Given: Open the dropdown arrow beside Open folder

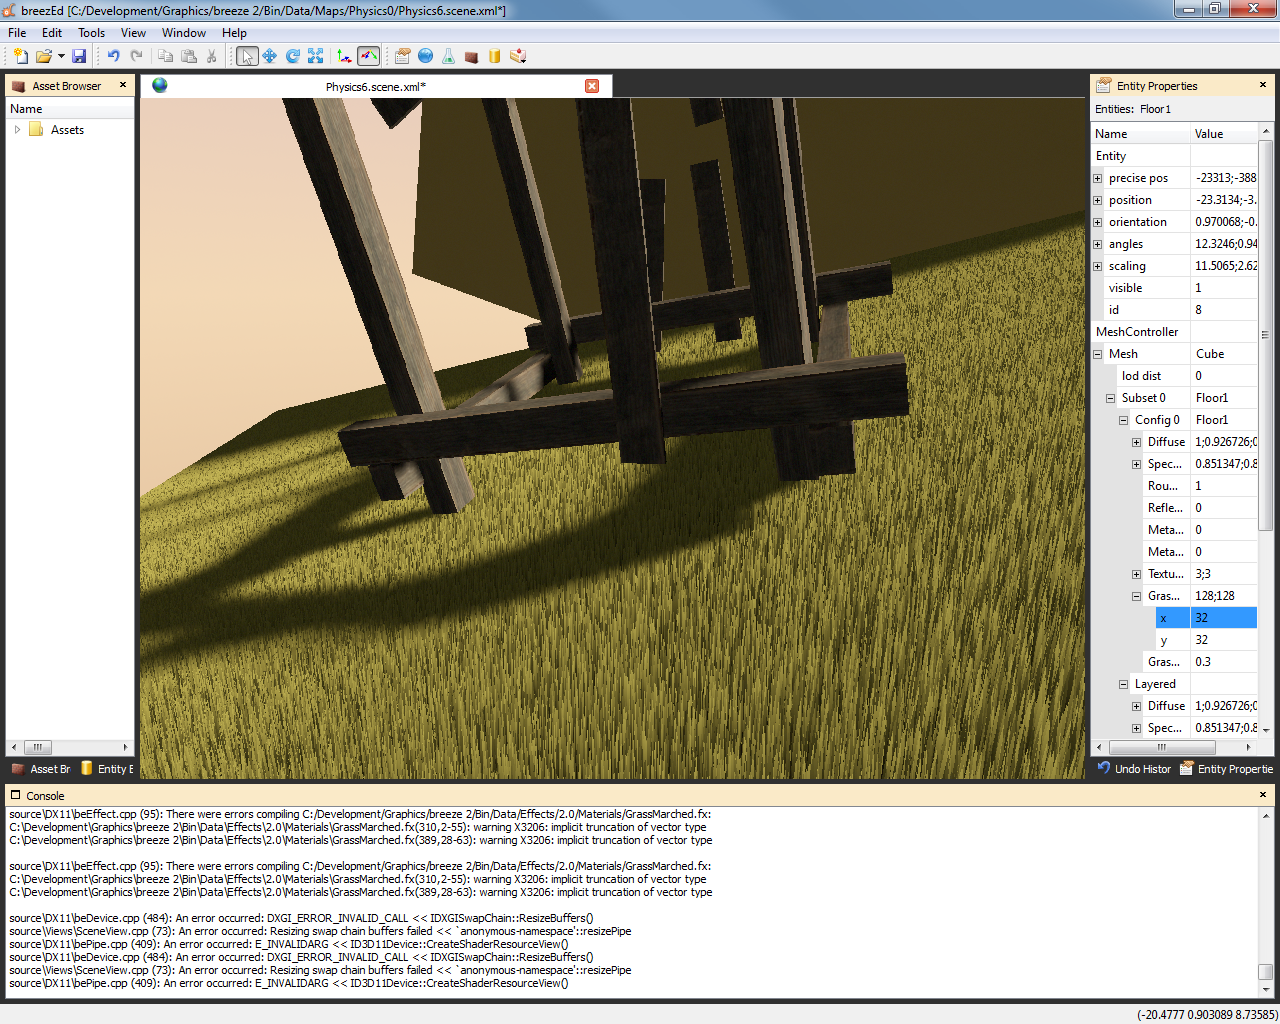Looking at the screenshot, I should 61,56.
